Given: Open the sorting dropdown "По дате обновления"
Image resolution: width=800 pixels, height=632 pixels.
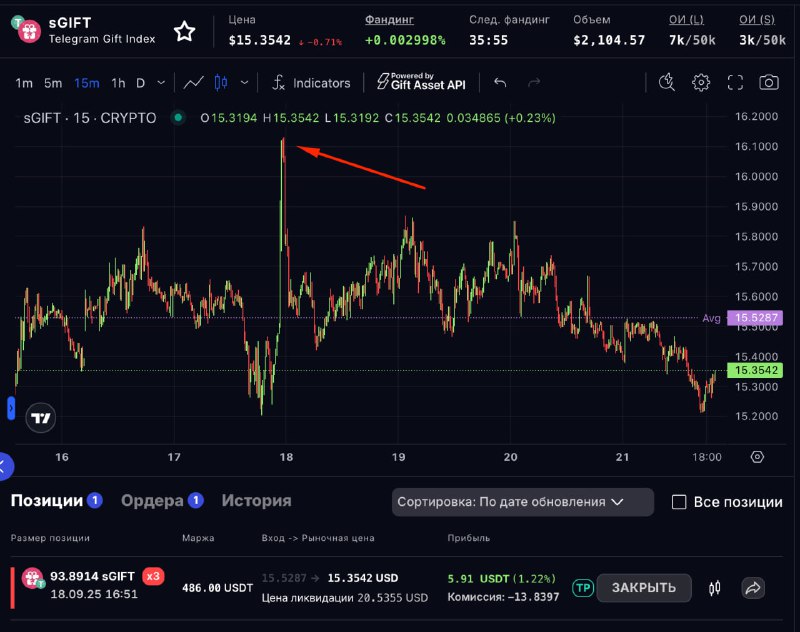Looking at the screenshot, I should click(x=522, y=502).
